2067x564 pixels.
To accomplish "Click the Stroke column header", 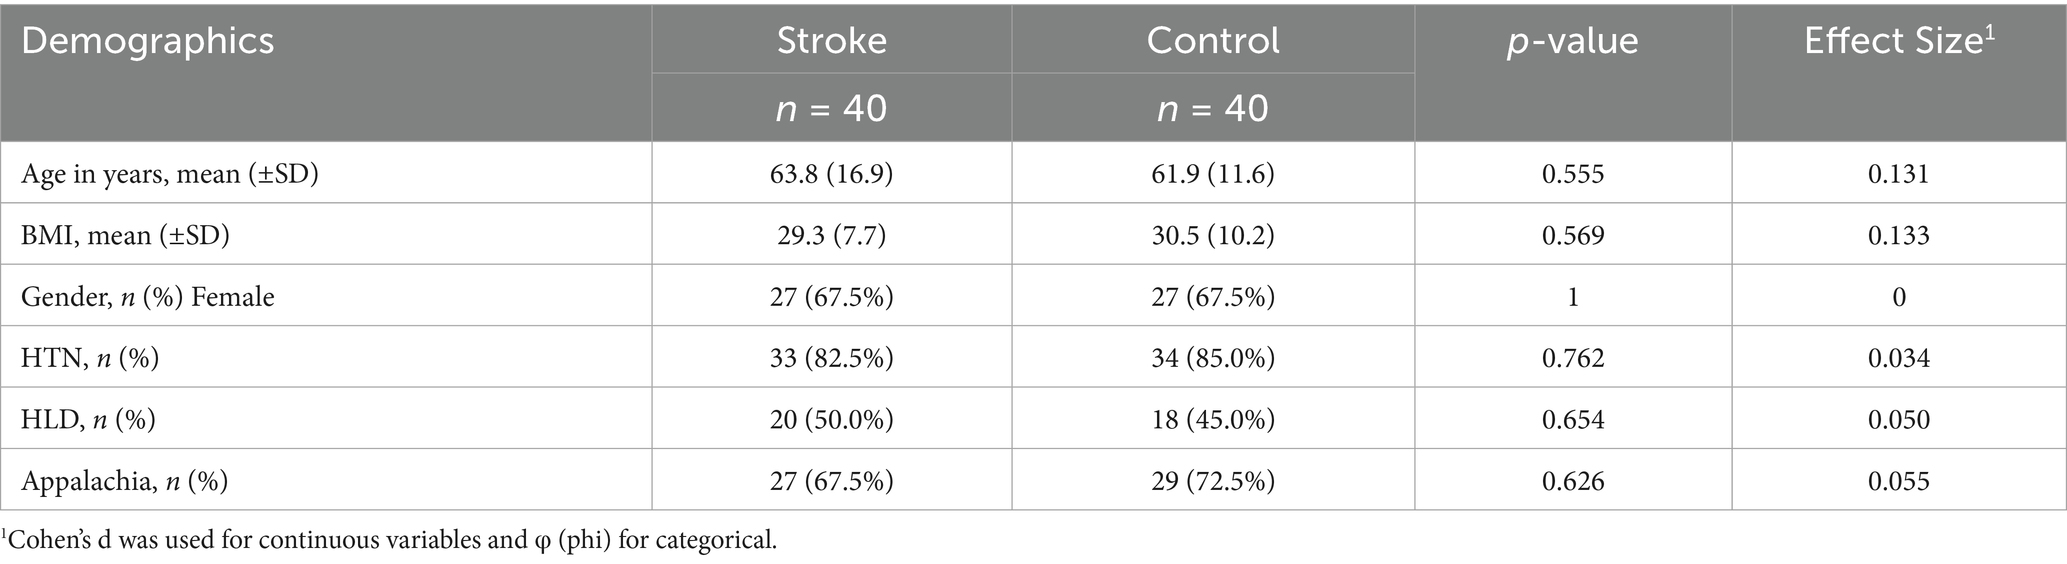I will click(x=831, y=40).
